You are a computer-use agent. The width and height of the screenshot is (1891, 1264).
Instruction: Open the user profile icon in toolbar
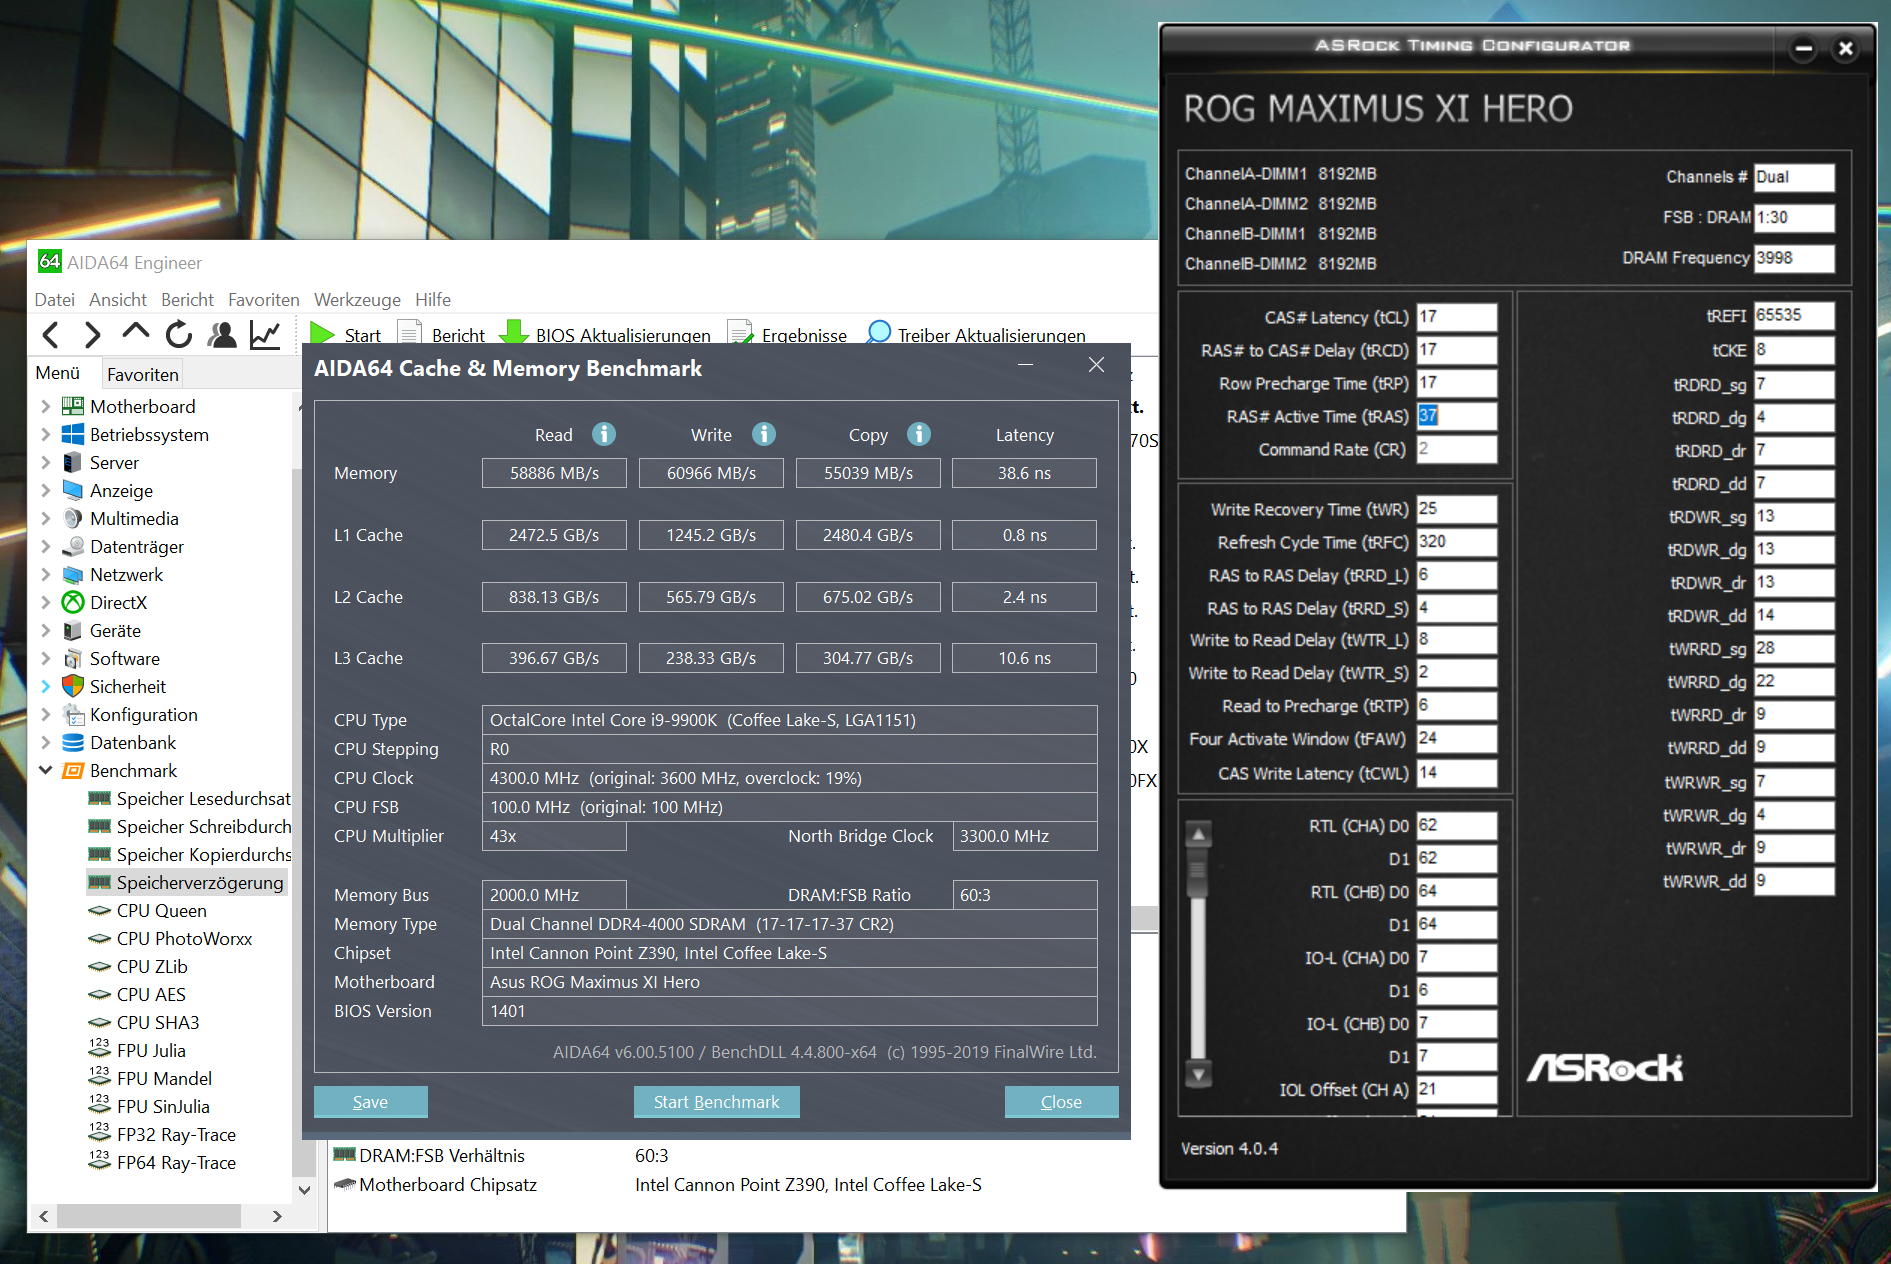pos(222,334)
